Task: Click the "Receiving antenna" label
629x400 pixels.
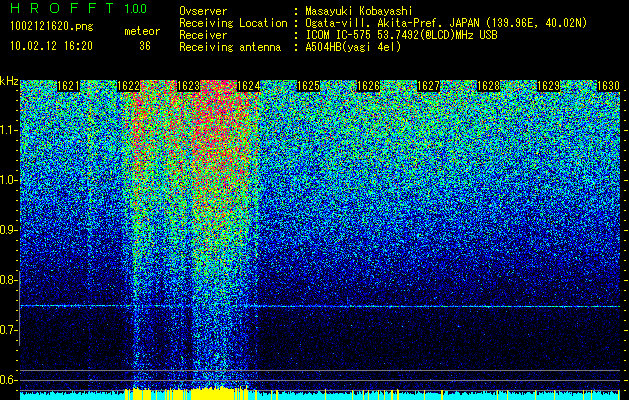Action: [230, 47]
